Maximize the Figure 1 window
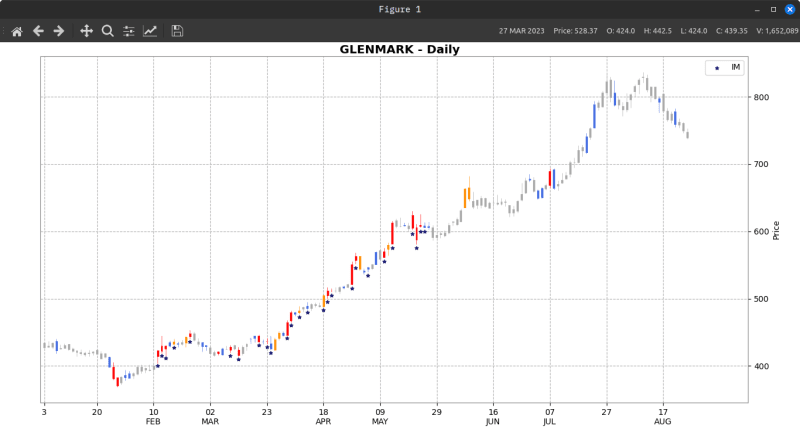This screenshot has width=800, height=429. tap(773, 10)
